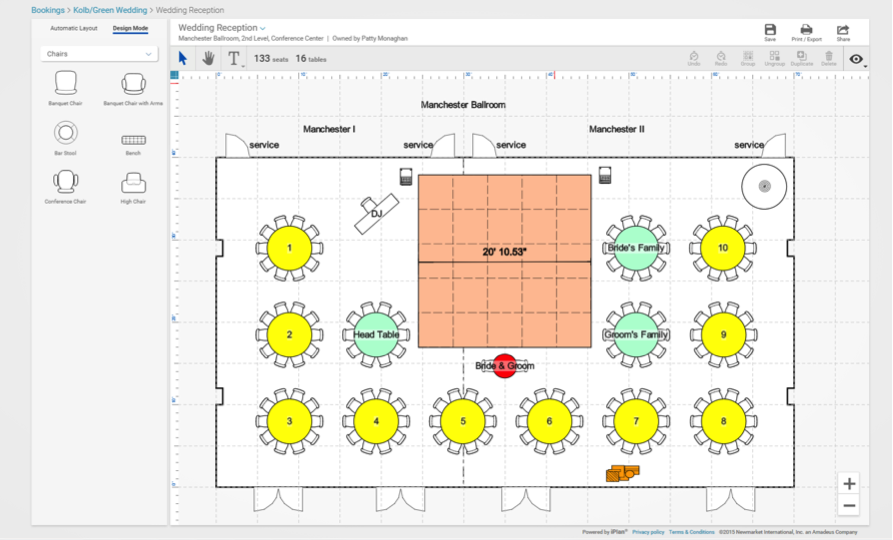Pick the Banquet Chair item
The image size is (893, 540).
65,88
